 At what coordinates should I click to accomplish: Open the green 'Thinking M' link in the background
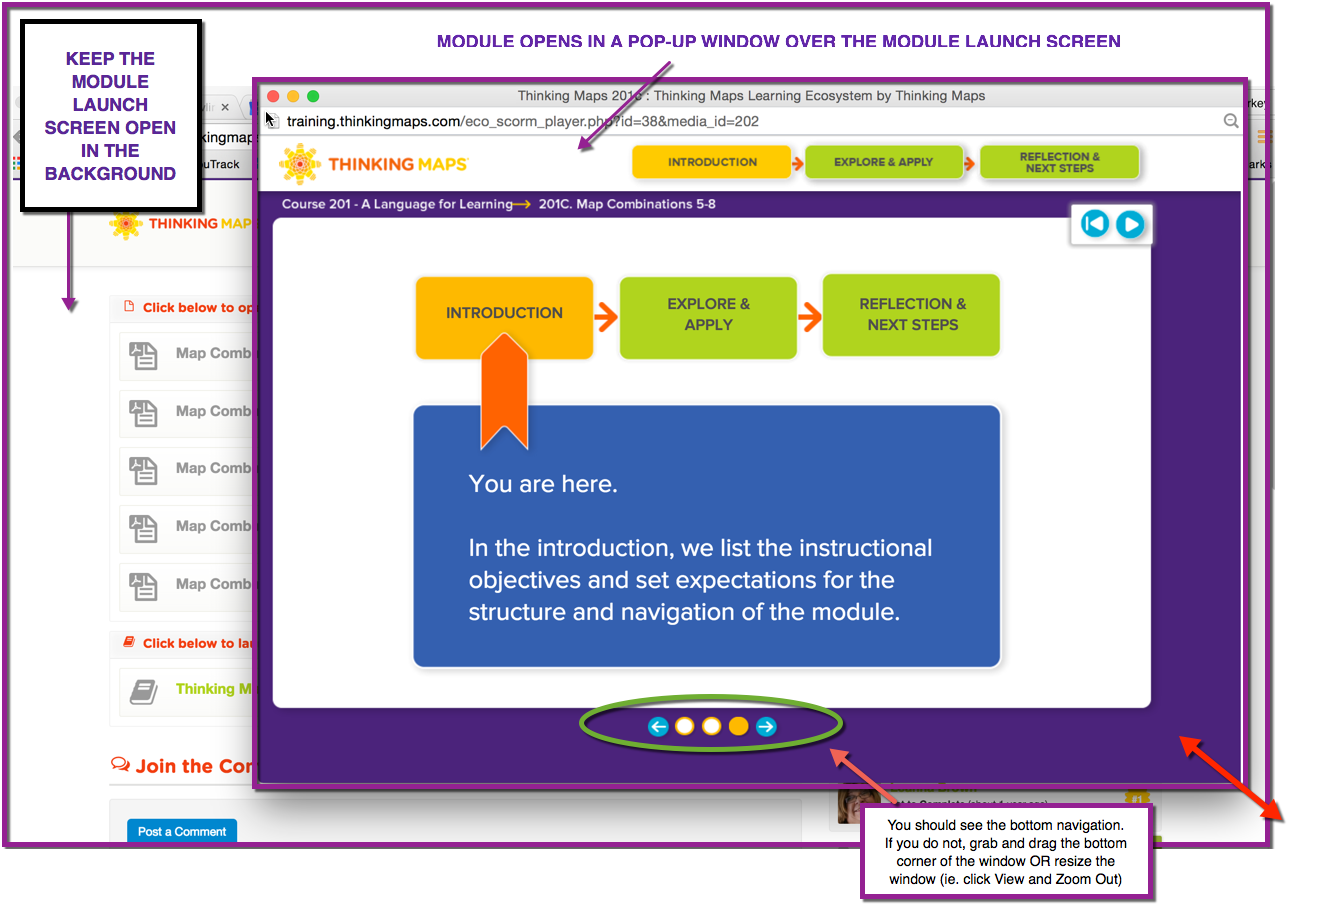[213, 689]
